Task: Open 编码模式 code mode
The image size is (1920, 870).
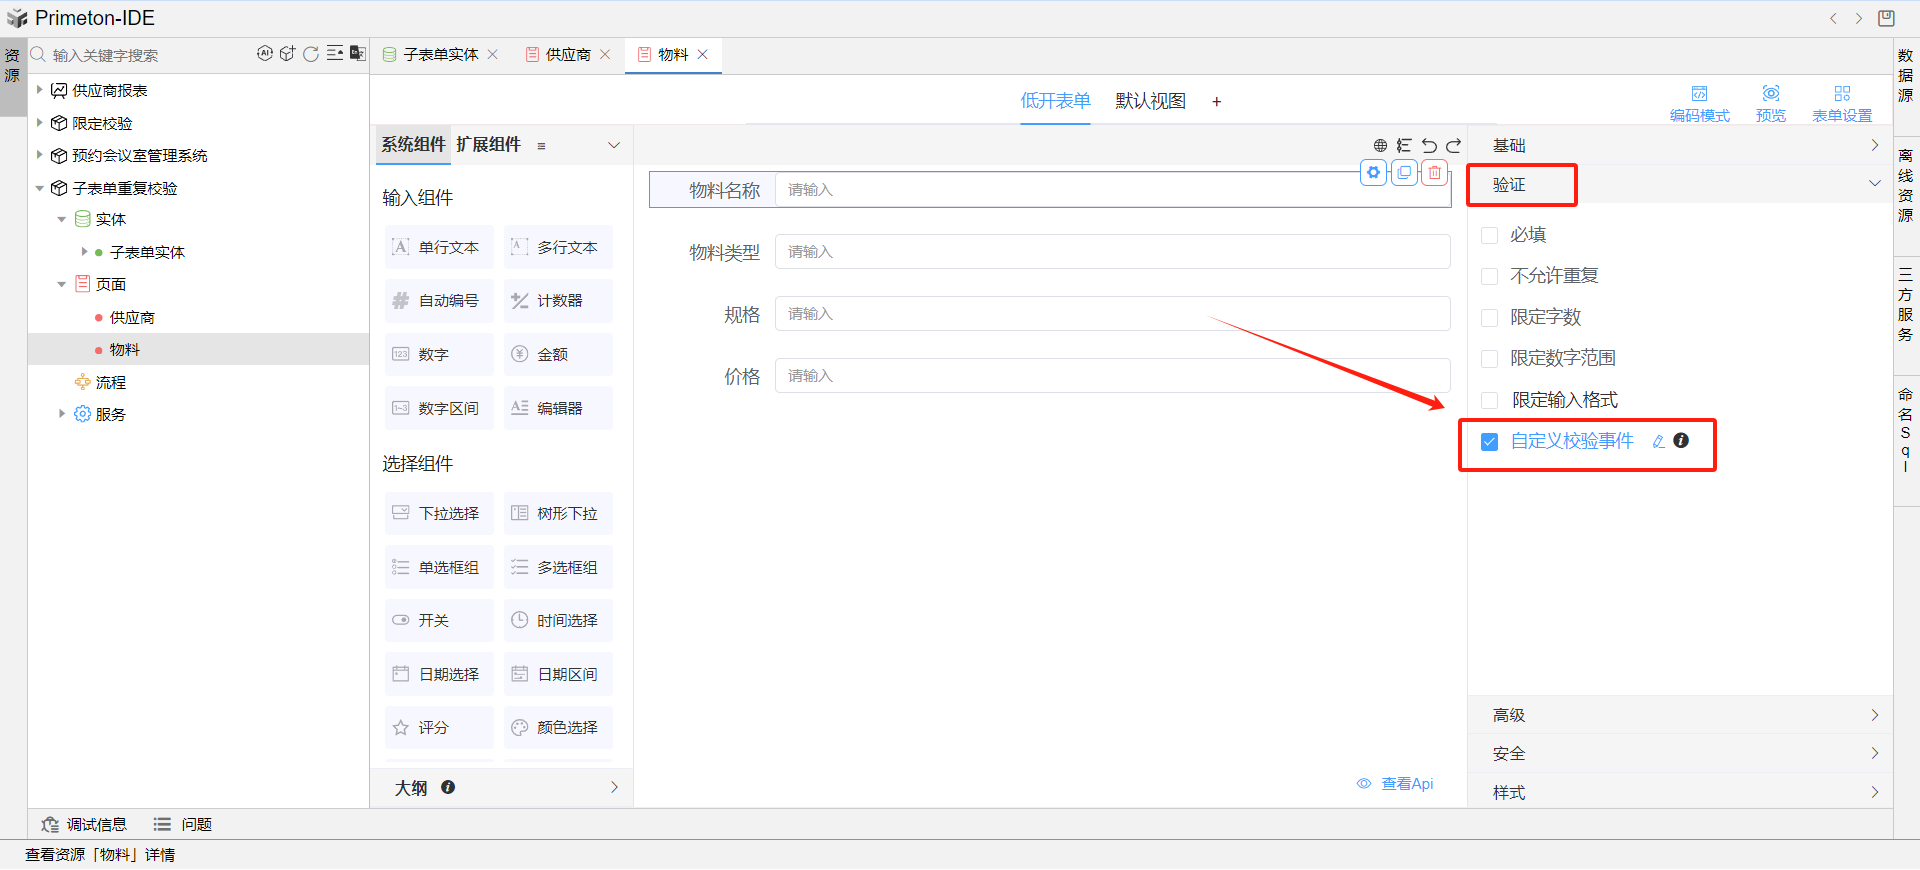Action: 1699,103
